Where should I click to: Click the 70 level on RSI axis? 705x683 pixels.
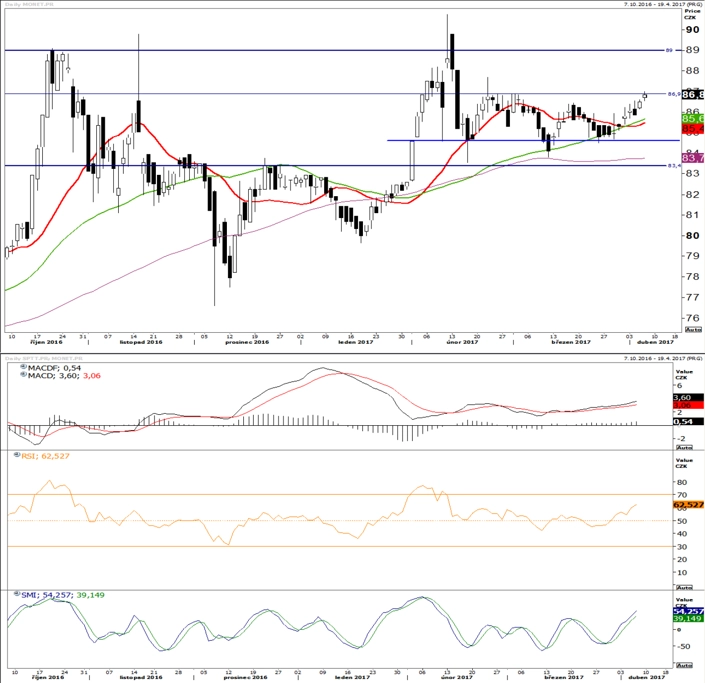pyautogui.click(x=682, y=495)
